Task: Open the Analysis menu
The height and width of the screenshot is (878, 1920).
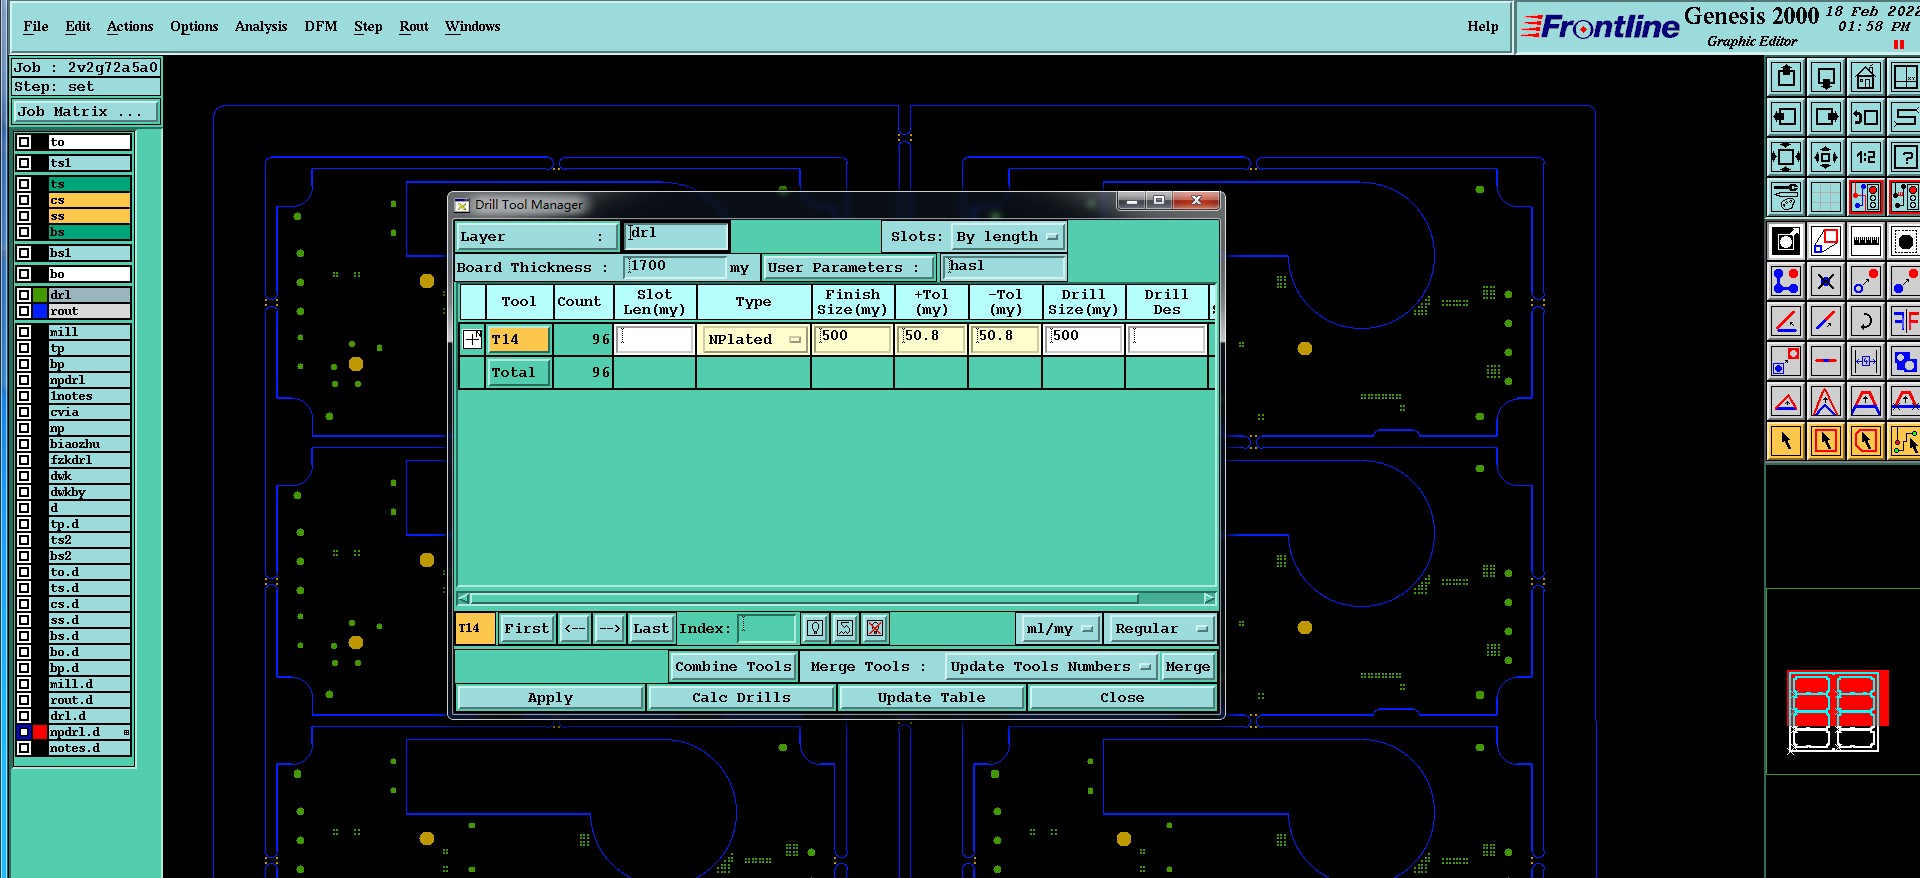Action: coord(261,27)
